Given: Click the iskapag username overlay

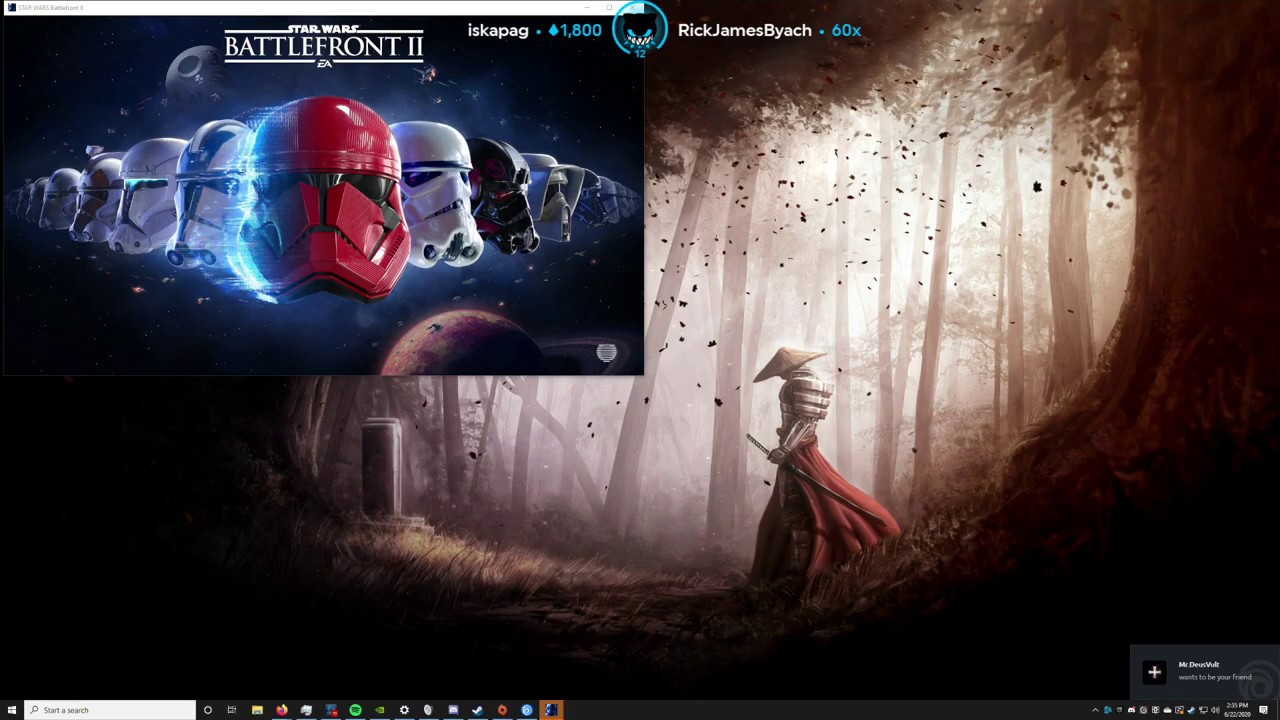Looking at the screenshot, I should click(x=497, y=31).
